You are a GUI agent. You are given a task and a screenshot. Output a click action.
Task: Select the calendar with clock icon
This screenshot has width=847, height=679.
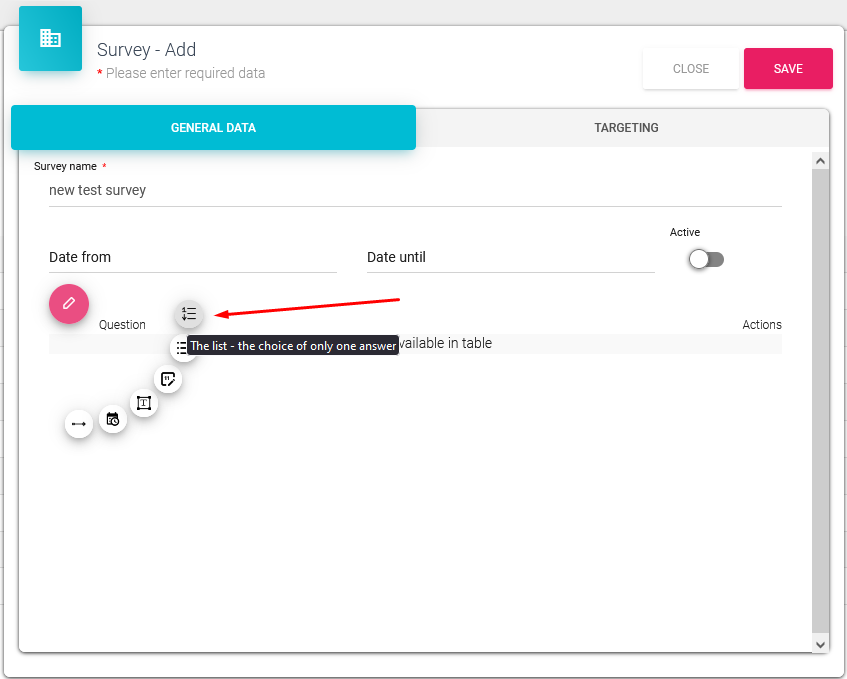pyautogui.click(x=113, y=419)
